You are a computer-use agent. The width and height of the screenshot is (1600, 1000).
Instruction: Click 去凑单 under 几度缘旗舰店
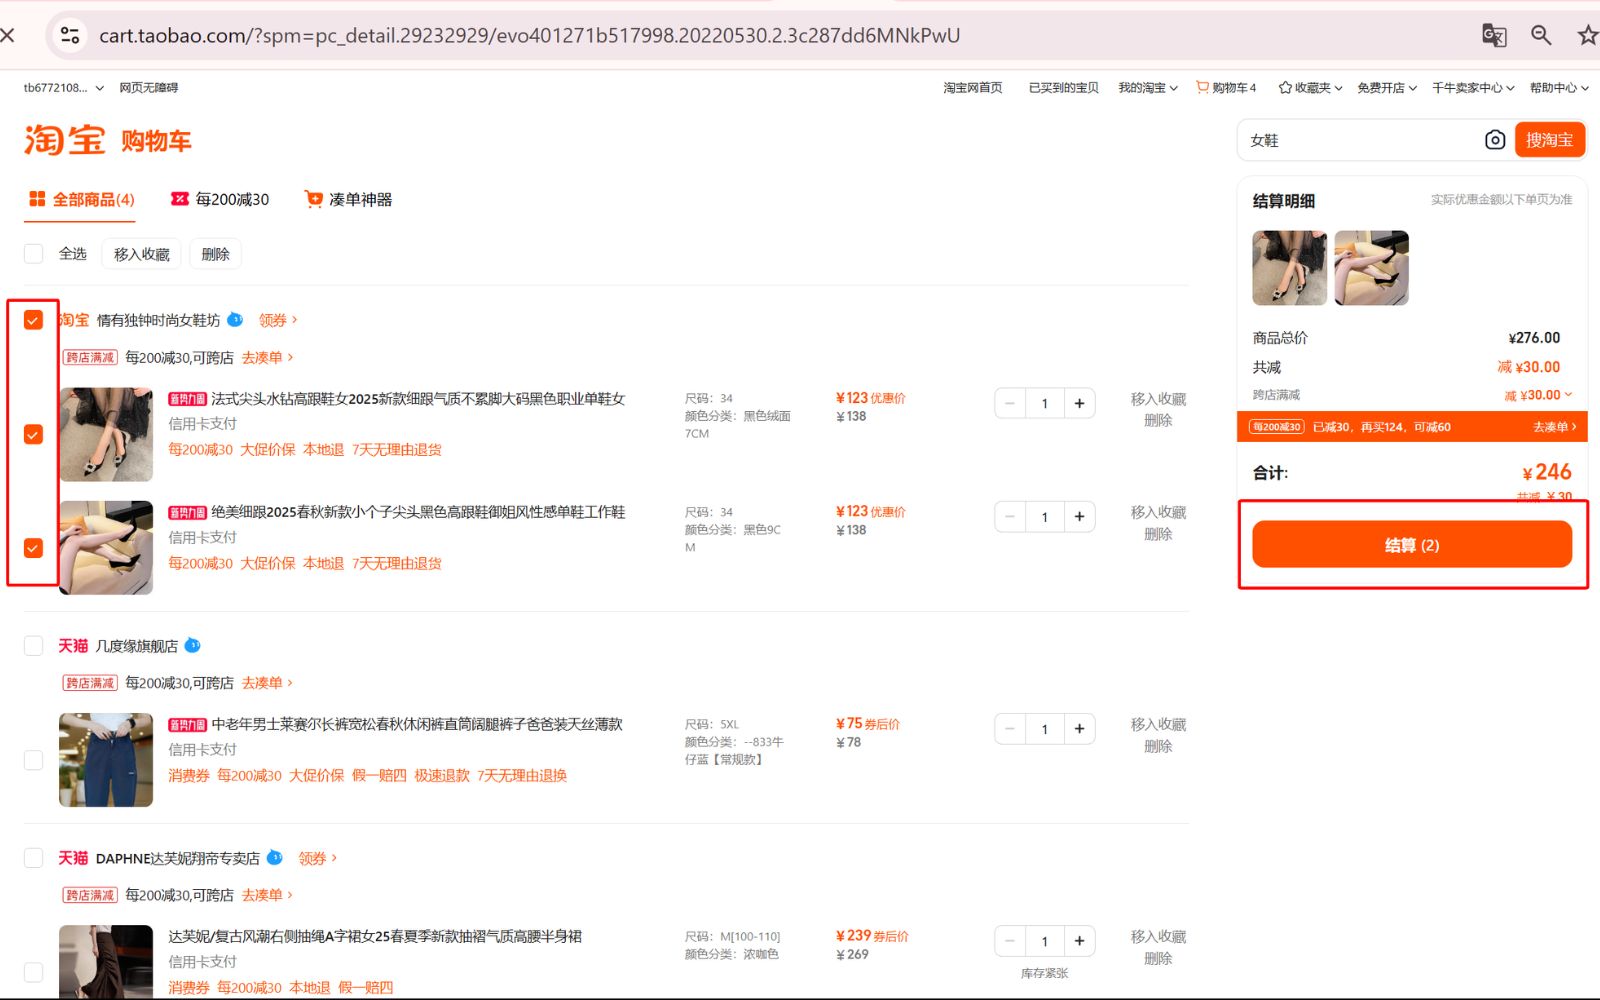267,683
